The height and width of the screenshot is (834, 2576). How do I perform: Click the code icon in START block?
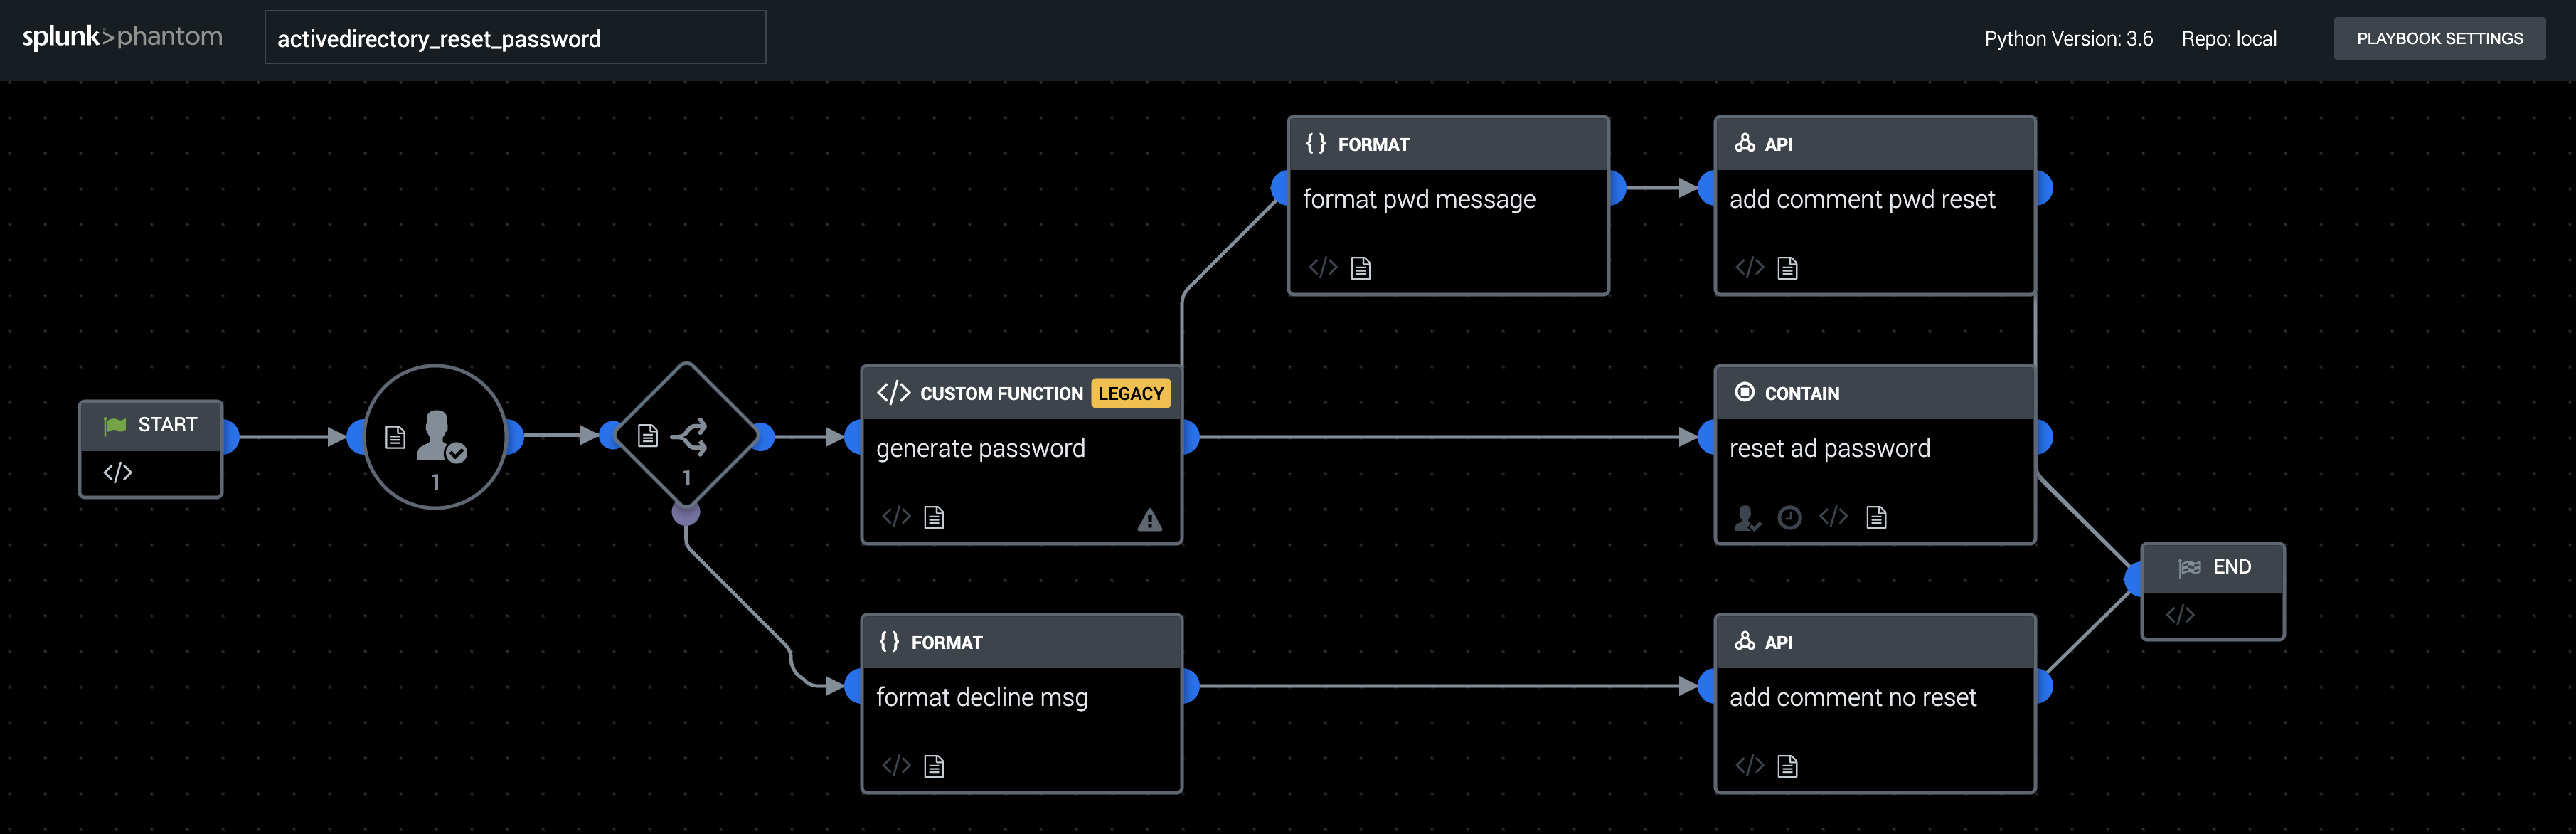pos(118,472)
